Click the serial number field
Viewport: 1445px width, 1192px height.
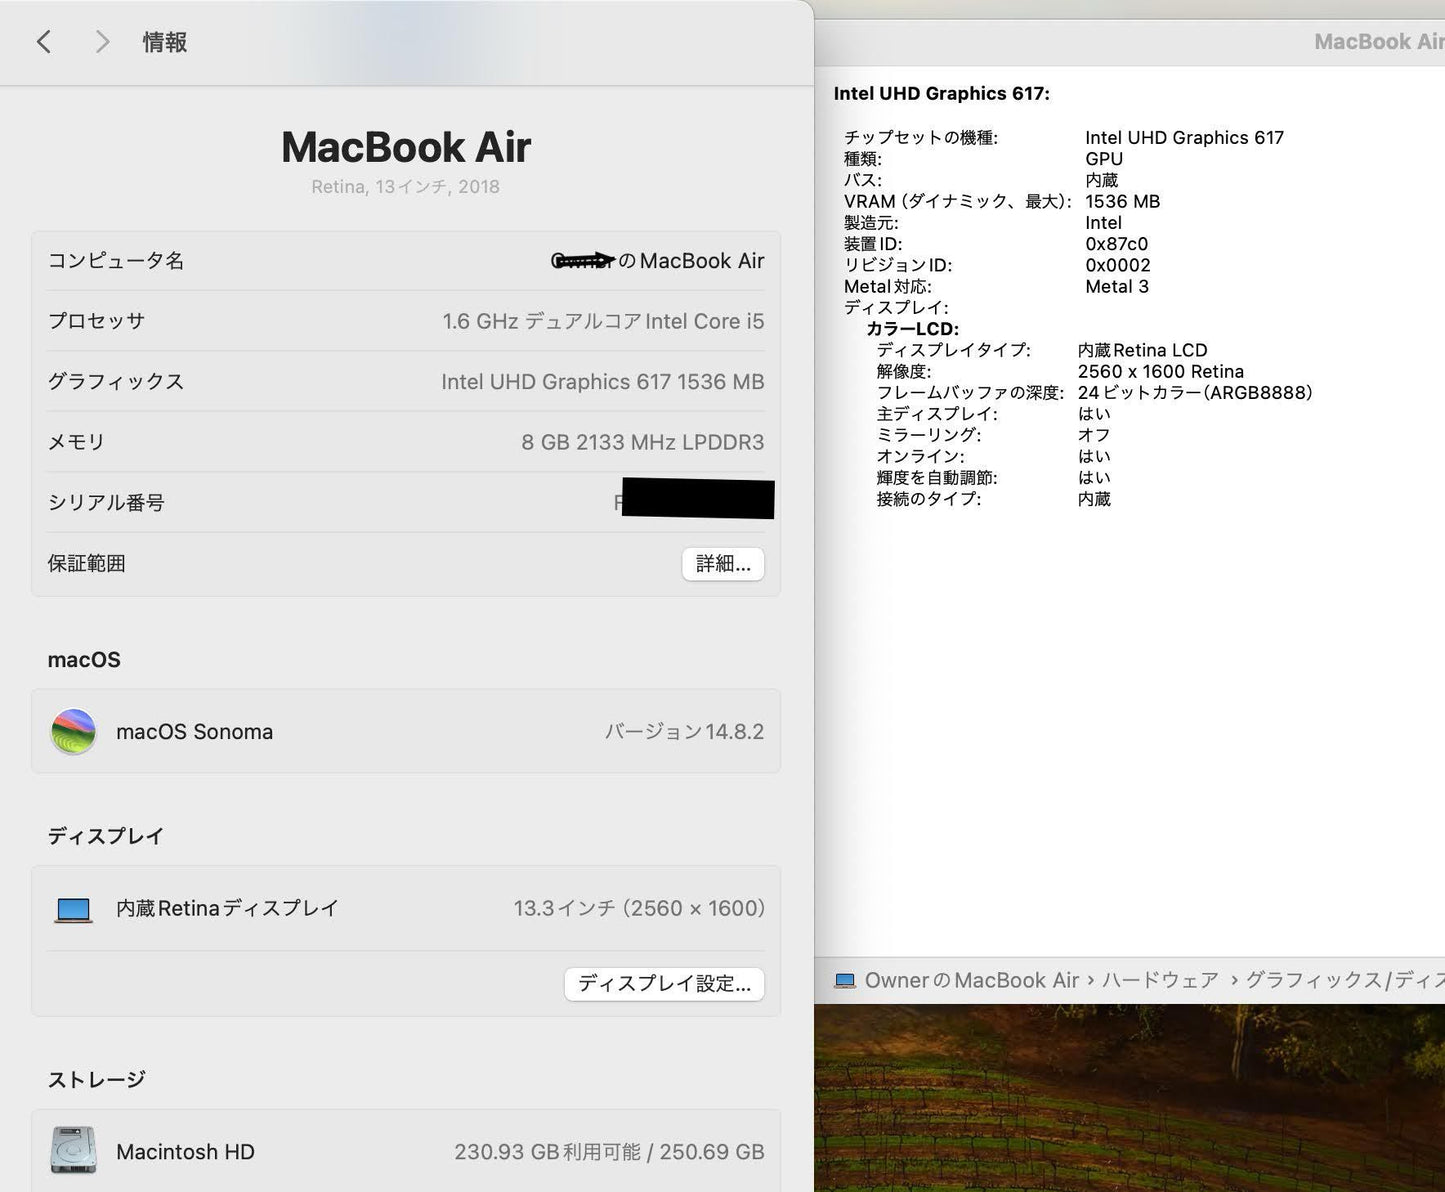click(696, 500)
